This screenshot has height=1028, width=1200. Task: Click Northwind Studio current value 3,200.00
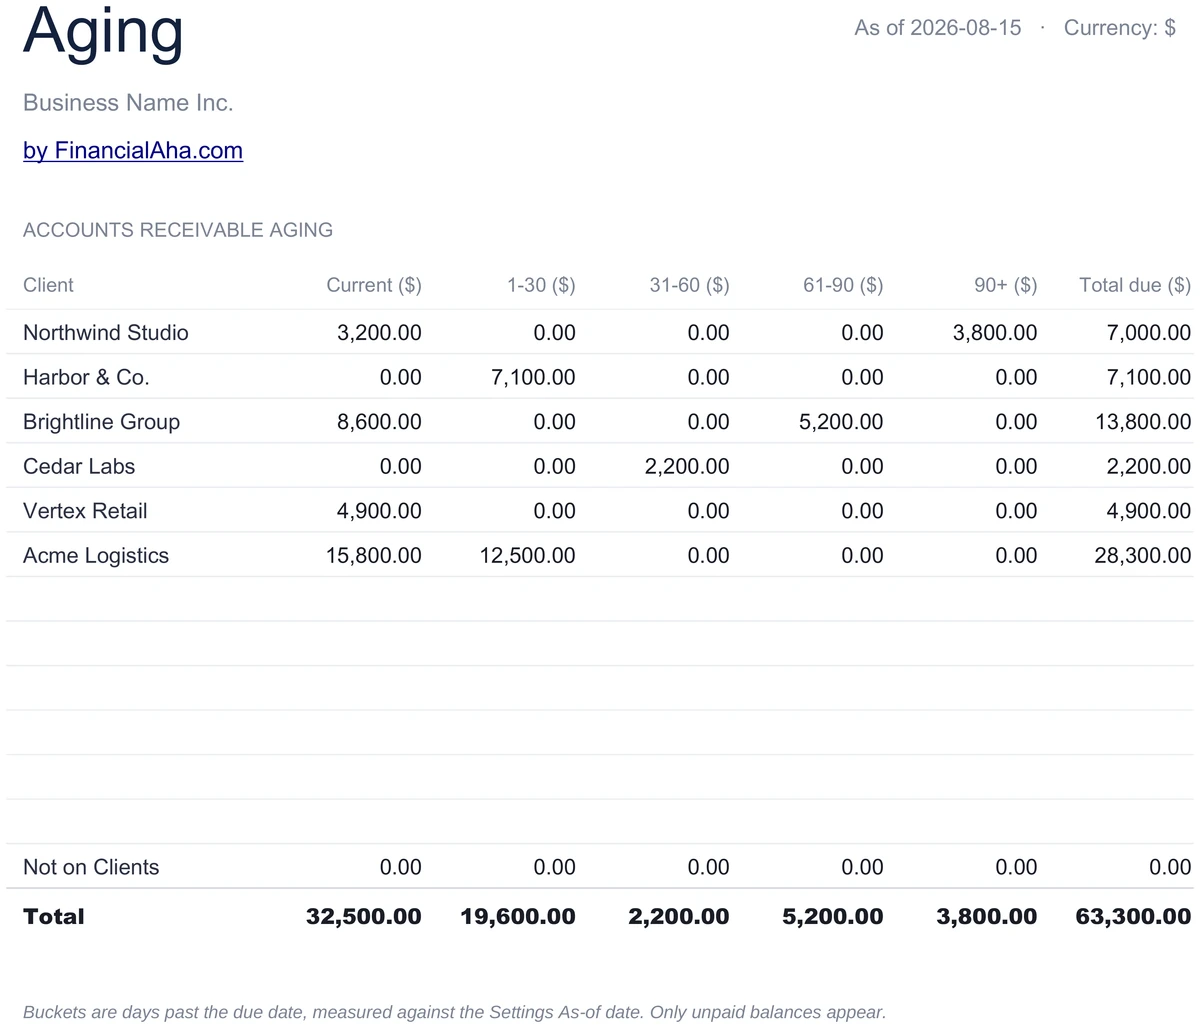[x=379, y=333]
